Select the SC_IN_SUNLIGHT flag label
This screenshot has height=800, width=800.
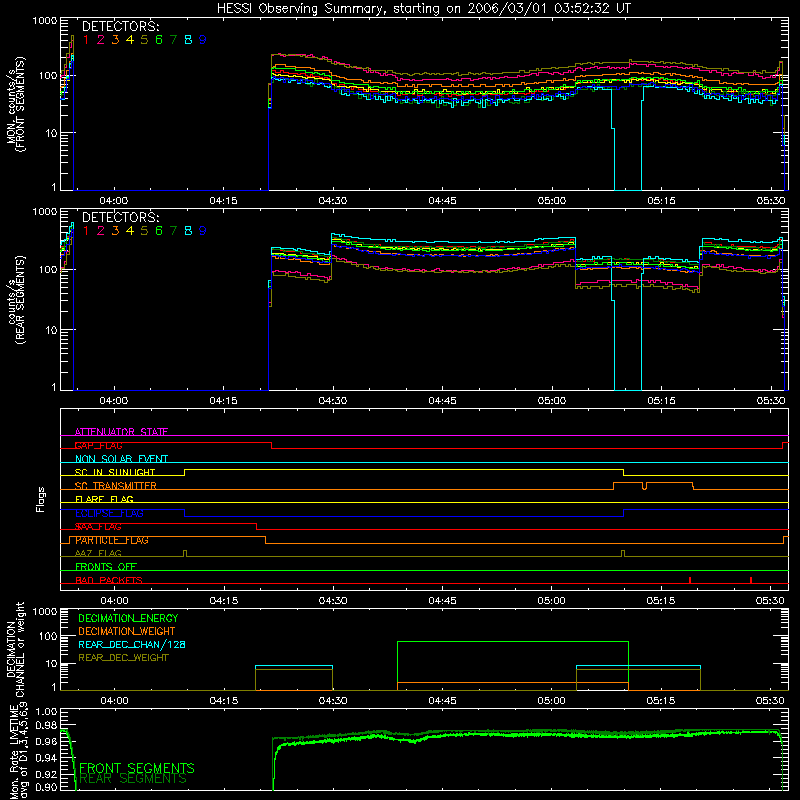[115, 472]
